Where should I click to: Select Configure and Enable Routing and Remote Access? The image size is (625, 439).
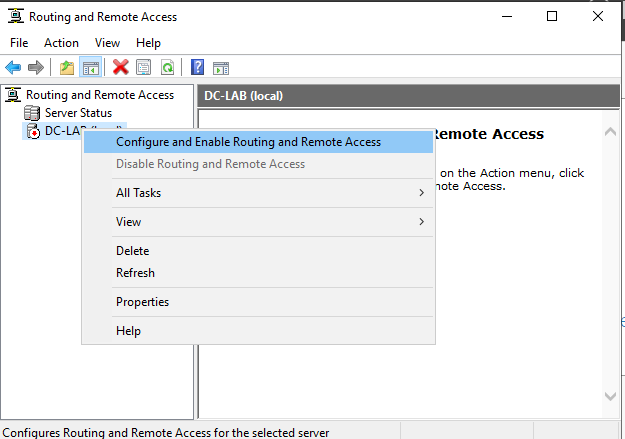pos(248,142)
